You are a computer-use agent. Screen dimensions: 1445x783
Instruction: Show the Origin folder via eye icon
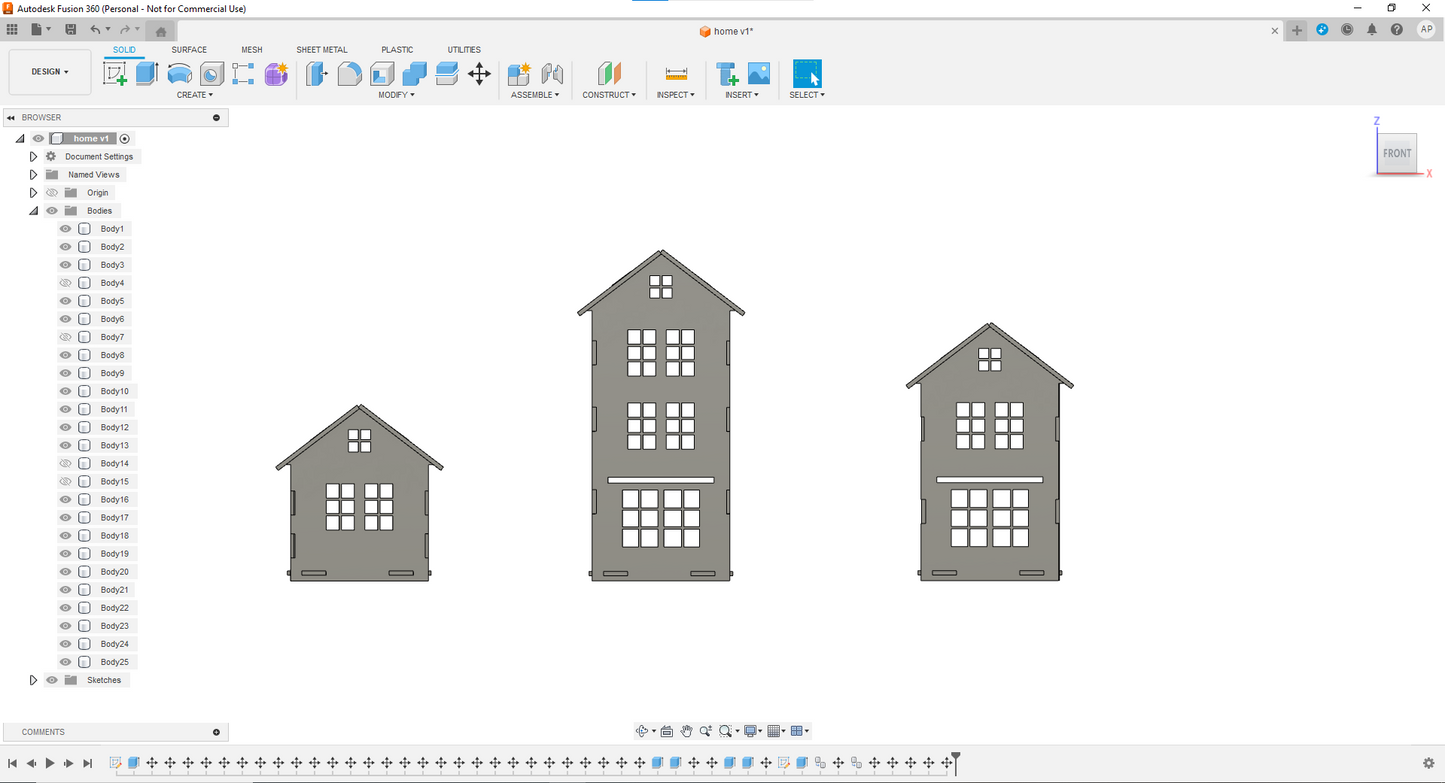click(52, 193)
